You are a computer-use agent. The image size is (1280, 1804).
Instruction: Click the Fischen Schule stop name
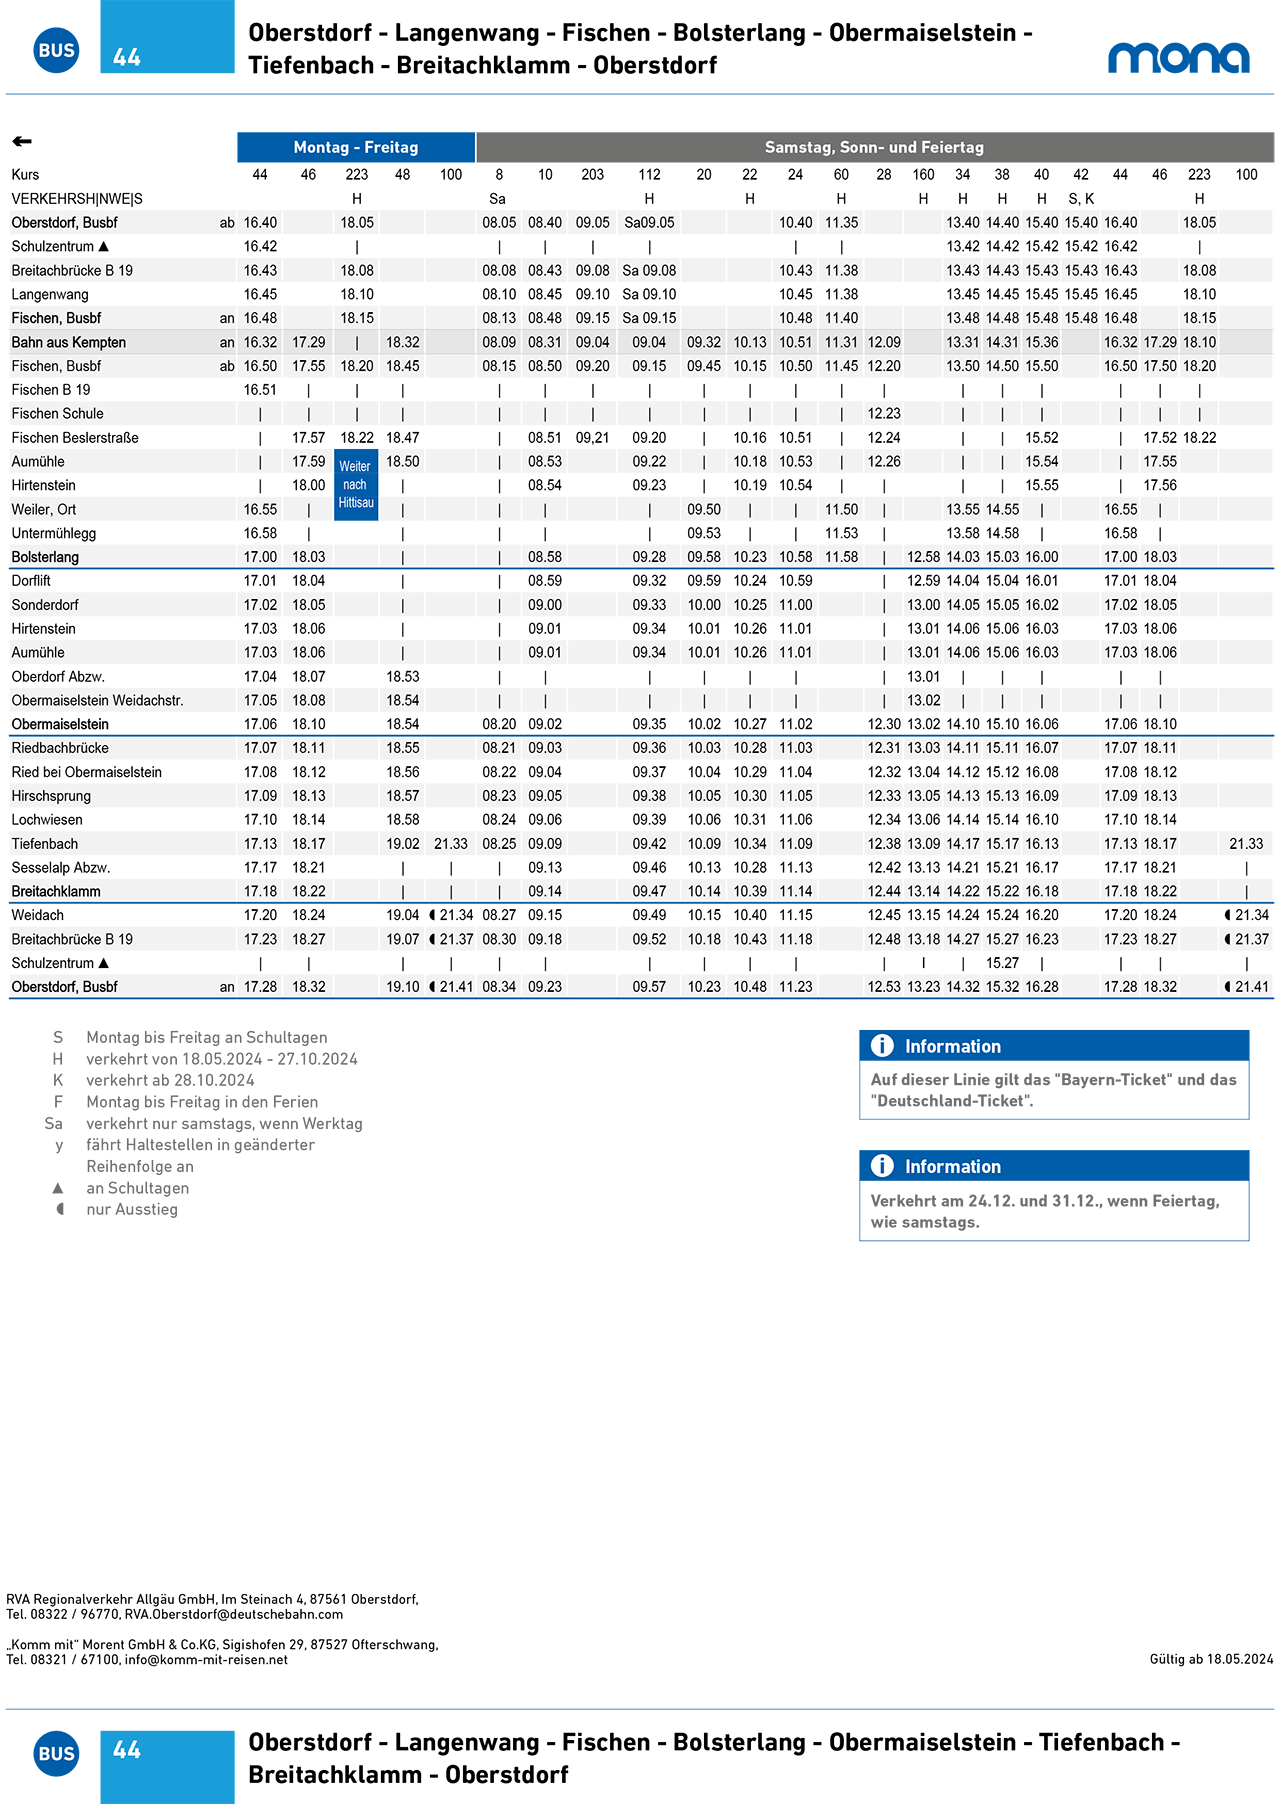(x=57, y=413)
